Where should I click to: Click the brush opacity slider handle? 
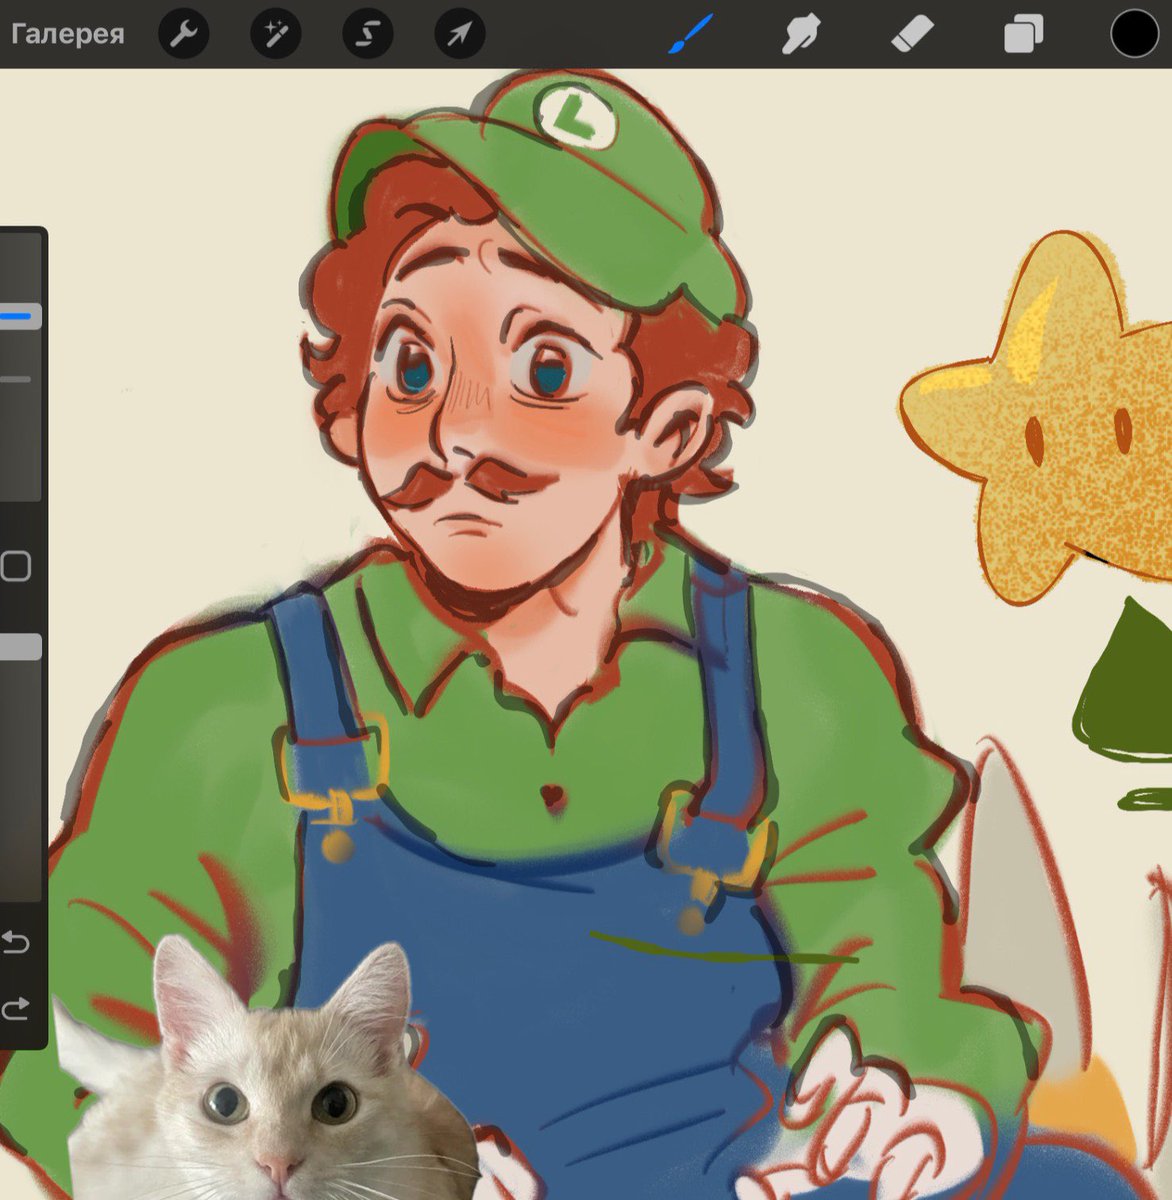click(20, 647)
